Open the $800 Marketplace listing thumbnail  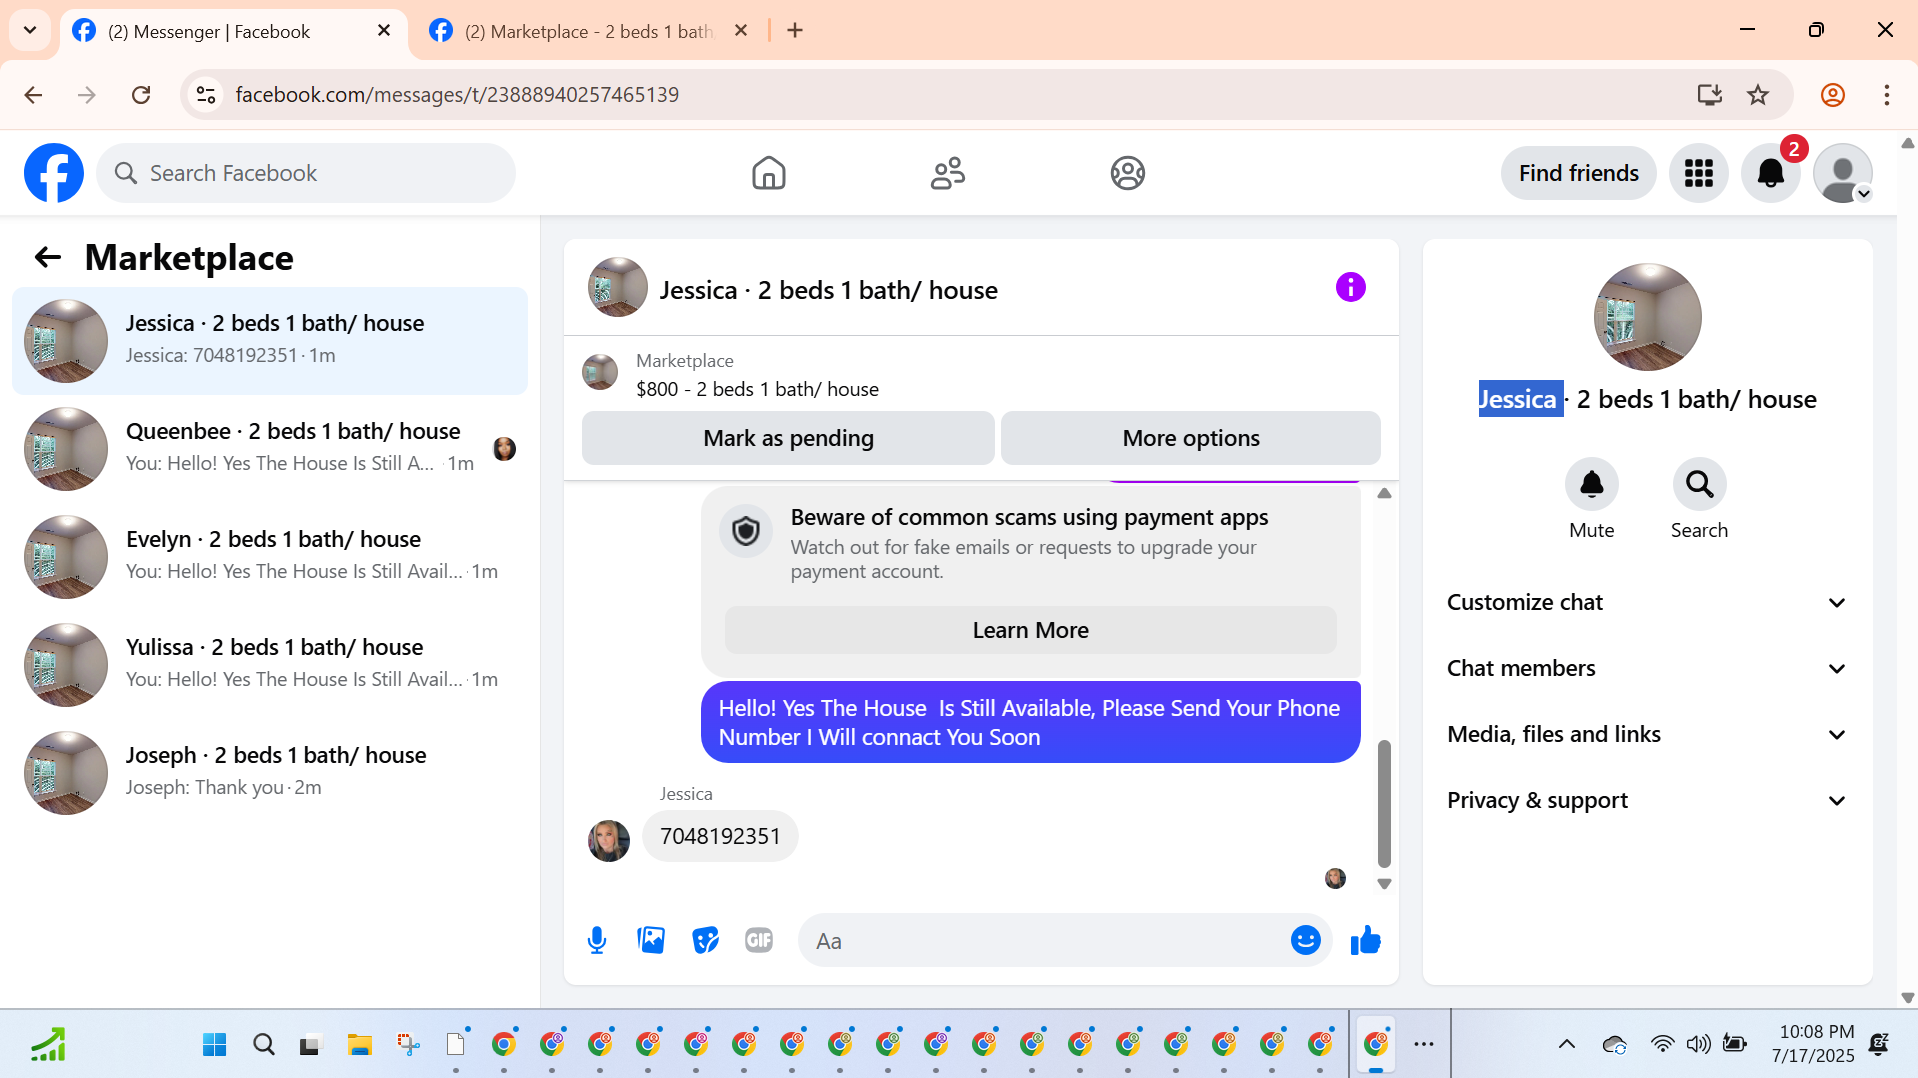600,373
